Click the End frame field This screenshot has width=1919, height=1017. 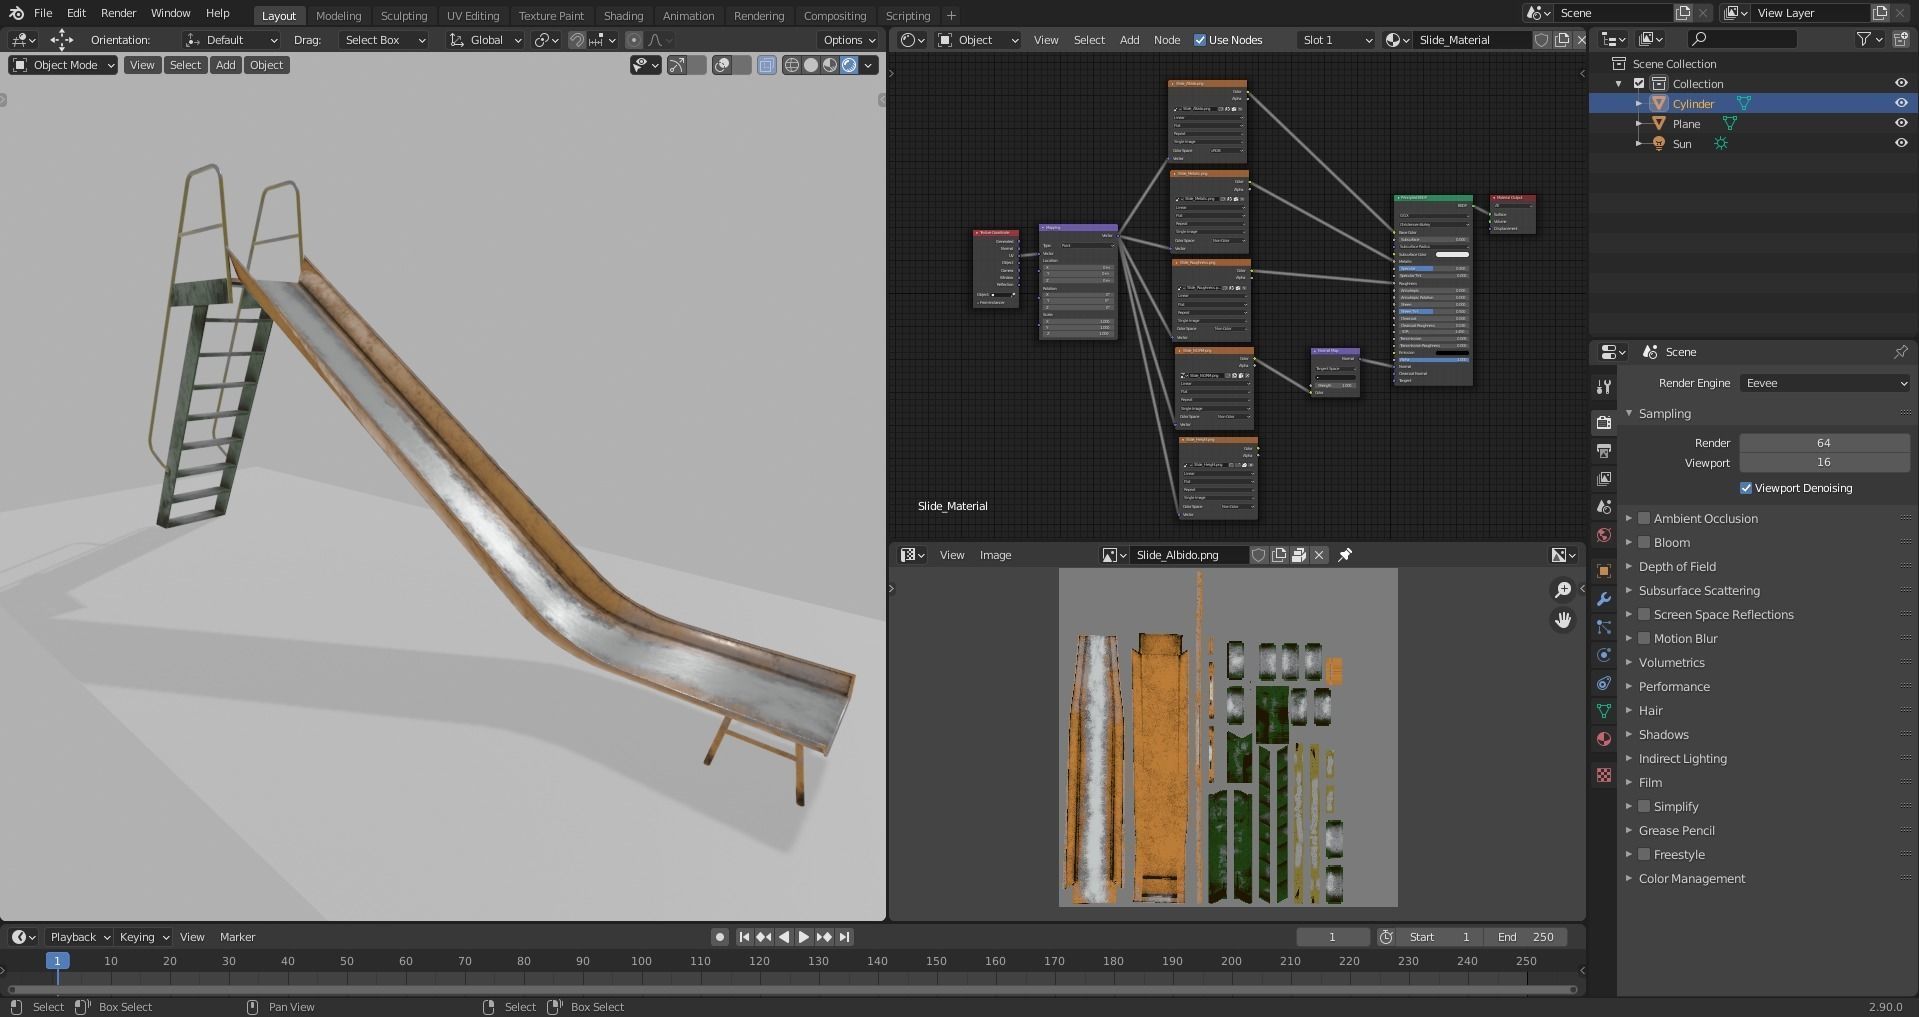pos(1526,937)
